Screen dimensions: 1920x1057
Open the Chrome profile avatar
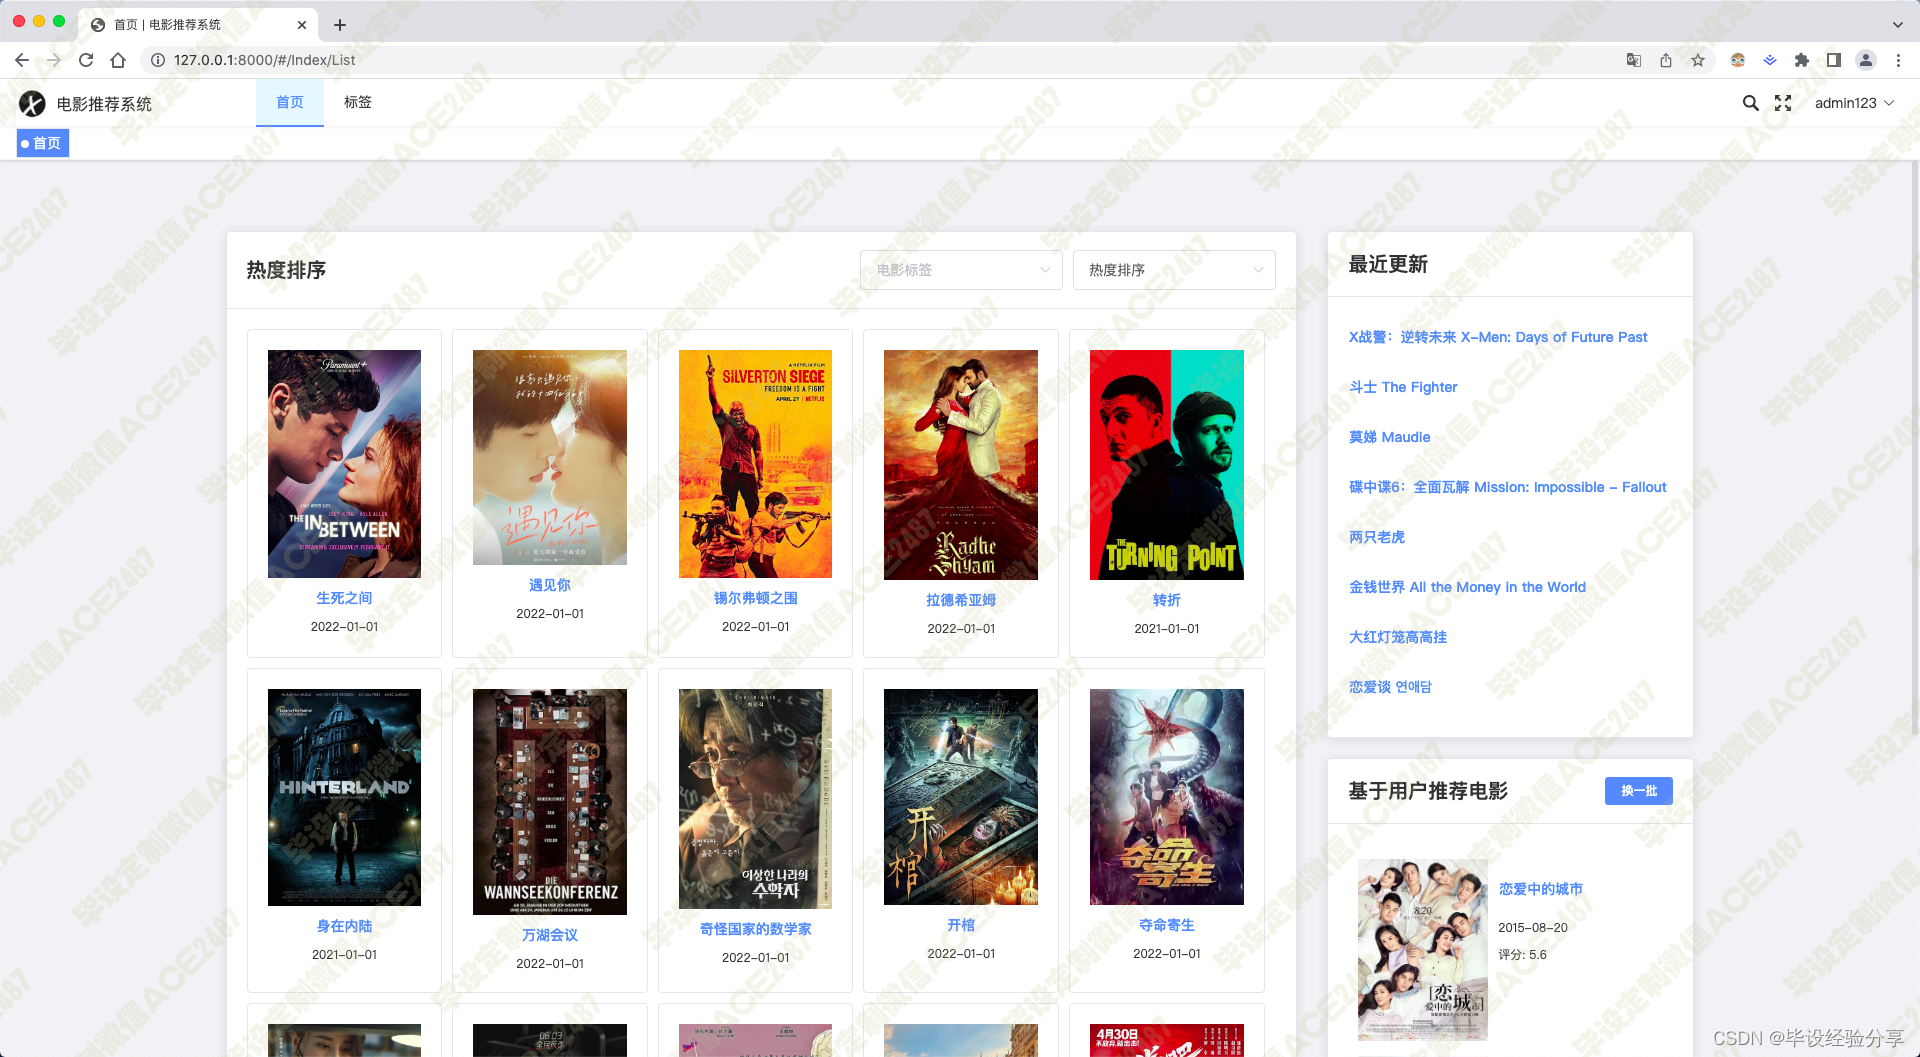pyautogui.click(x=1866, y=60)
